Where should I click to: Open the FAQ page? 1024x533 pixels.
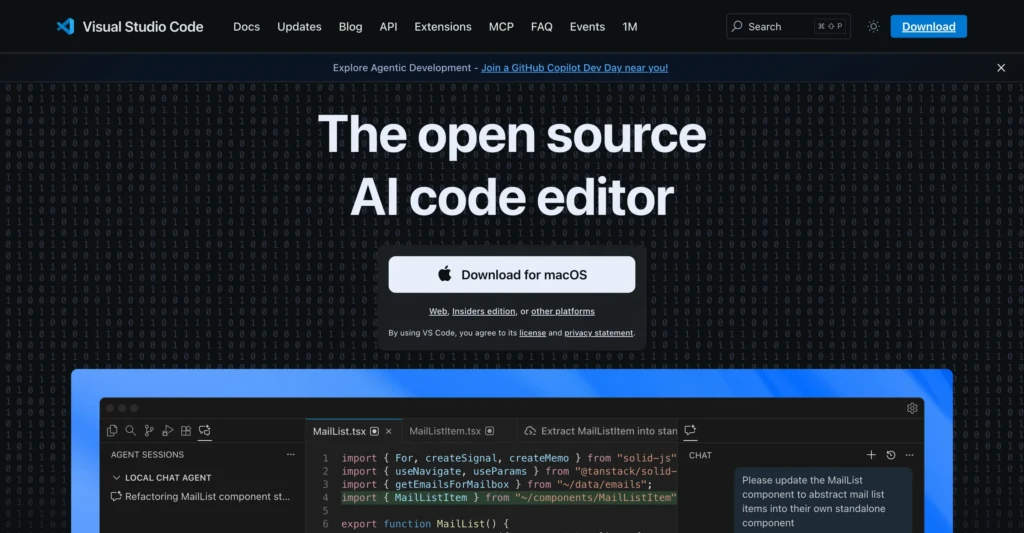[x=541, y=27]
